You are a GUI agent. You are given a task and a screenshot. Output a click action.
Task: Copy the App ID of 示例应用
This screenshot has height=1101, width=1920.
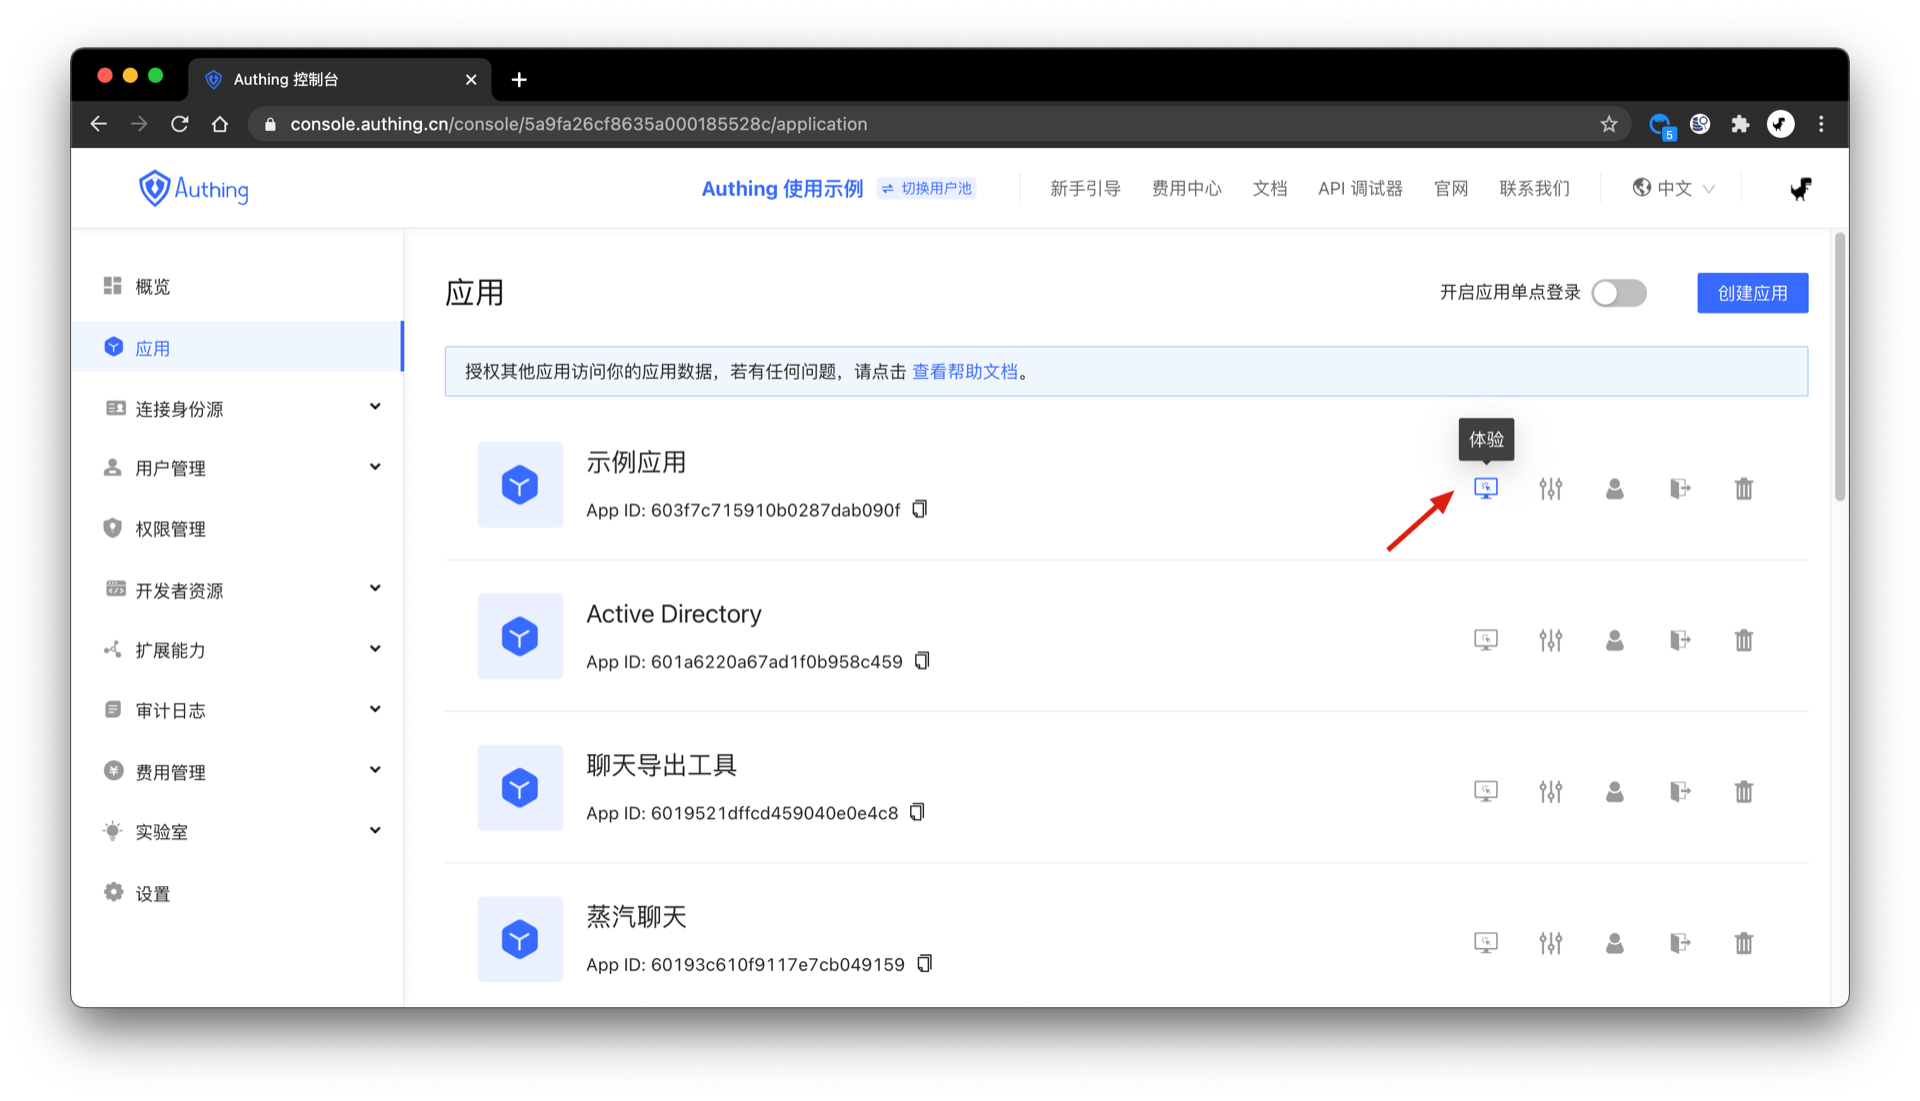click(920, 509)
